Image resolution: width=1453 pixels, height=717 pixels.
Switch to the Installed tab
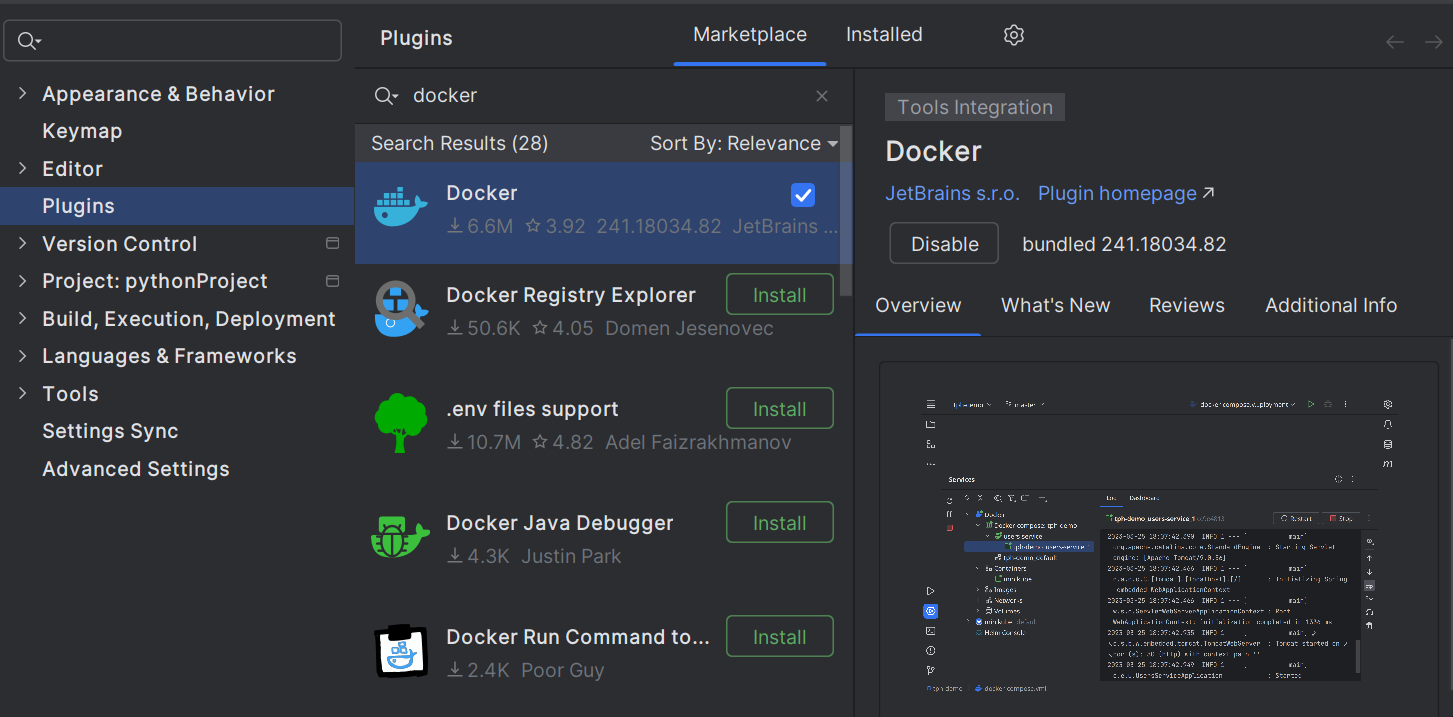(884, 35)
